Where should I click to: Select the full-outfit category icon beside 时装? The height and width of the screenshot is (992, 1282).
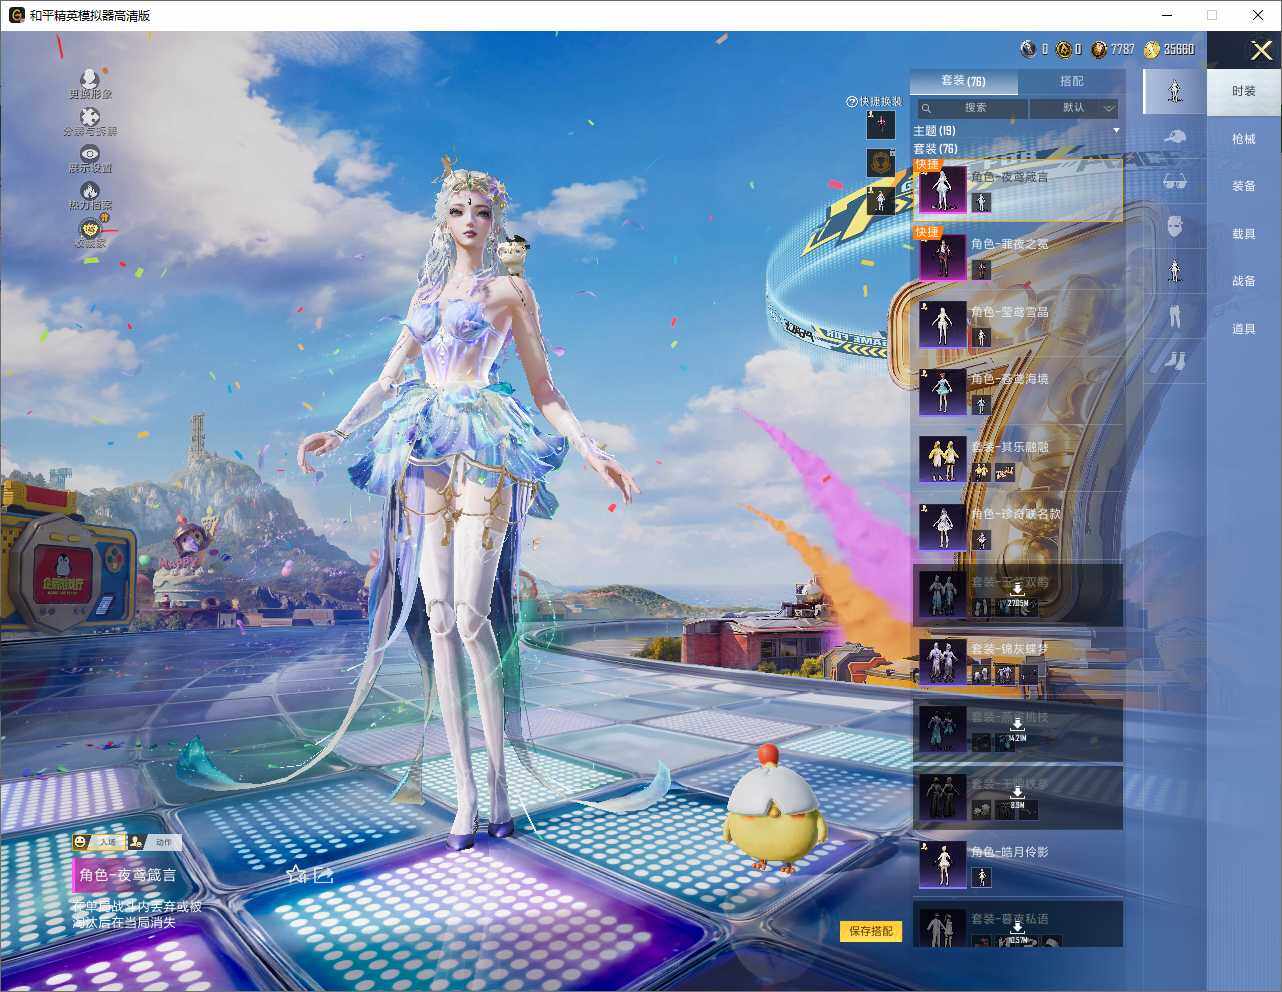1175,91
